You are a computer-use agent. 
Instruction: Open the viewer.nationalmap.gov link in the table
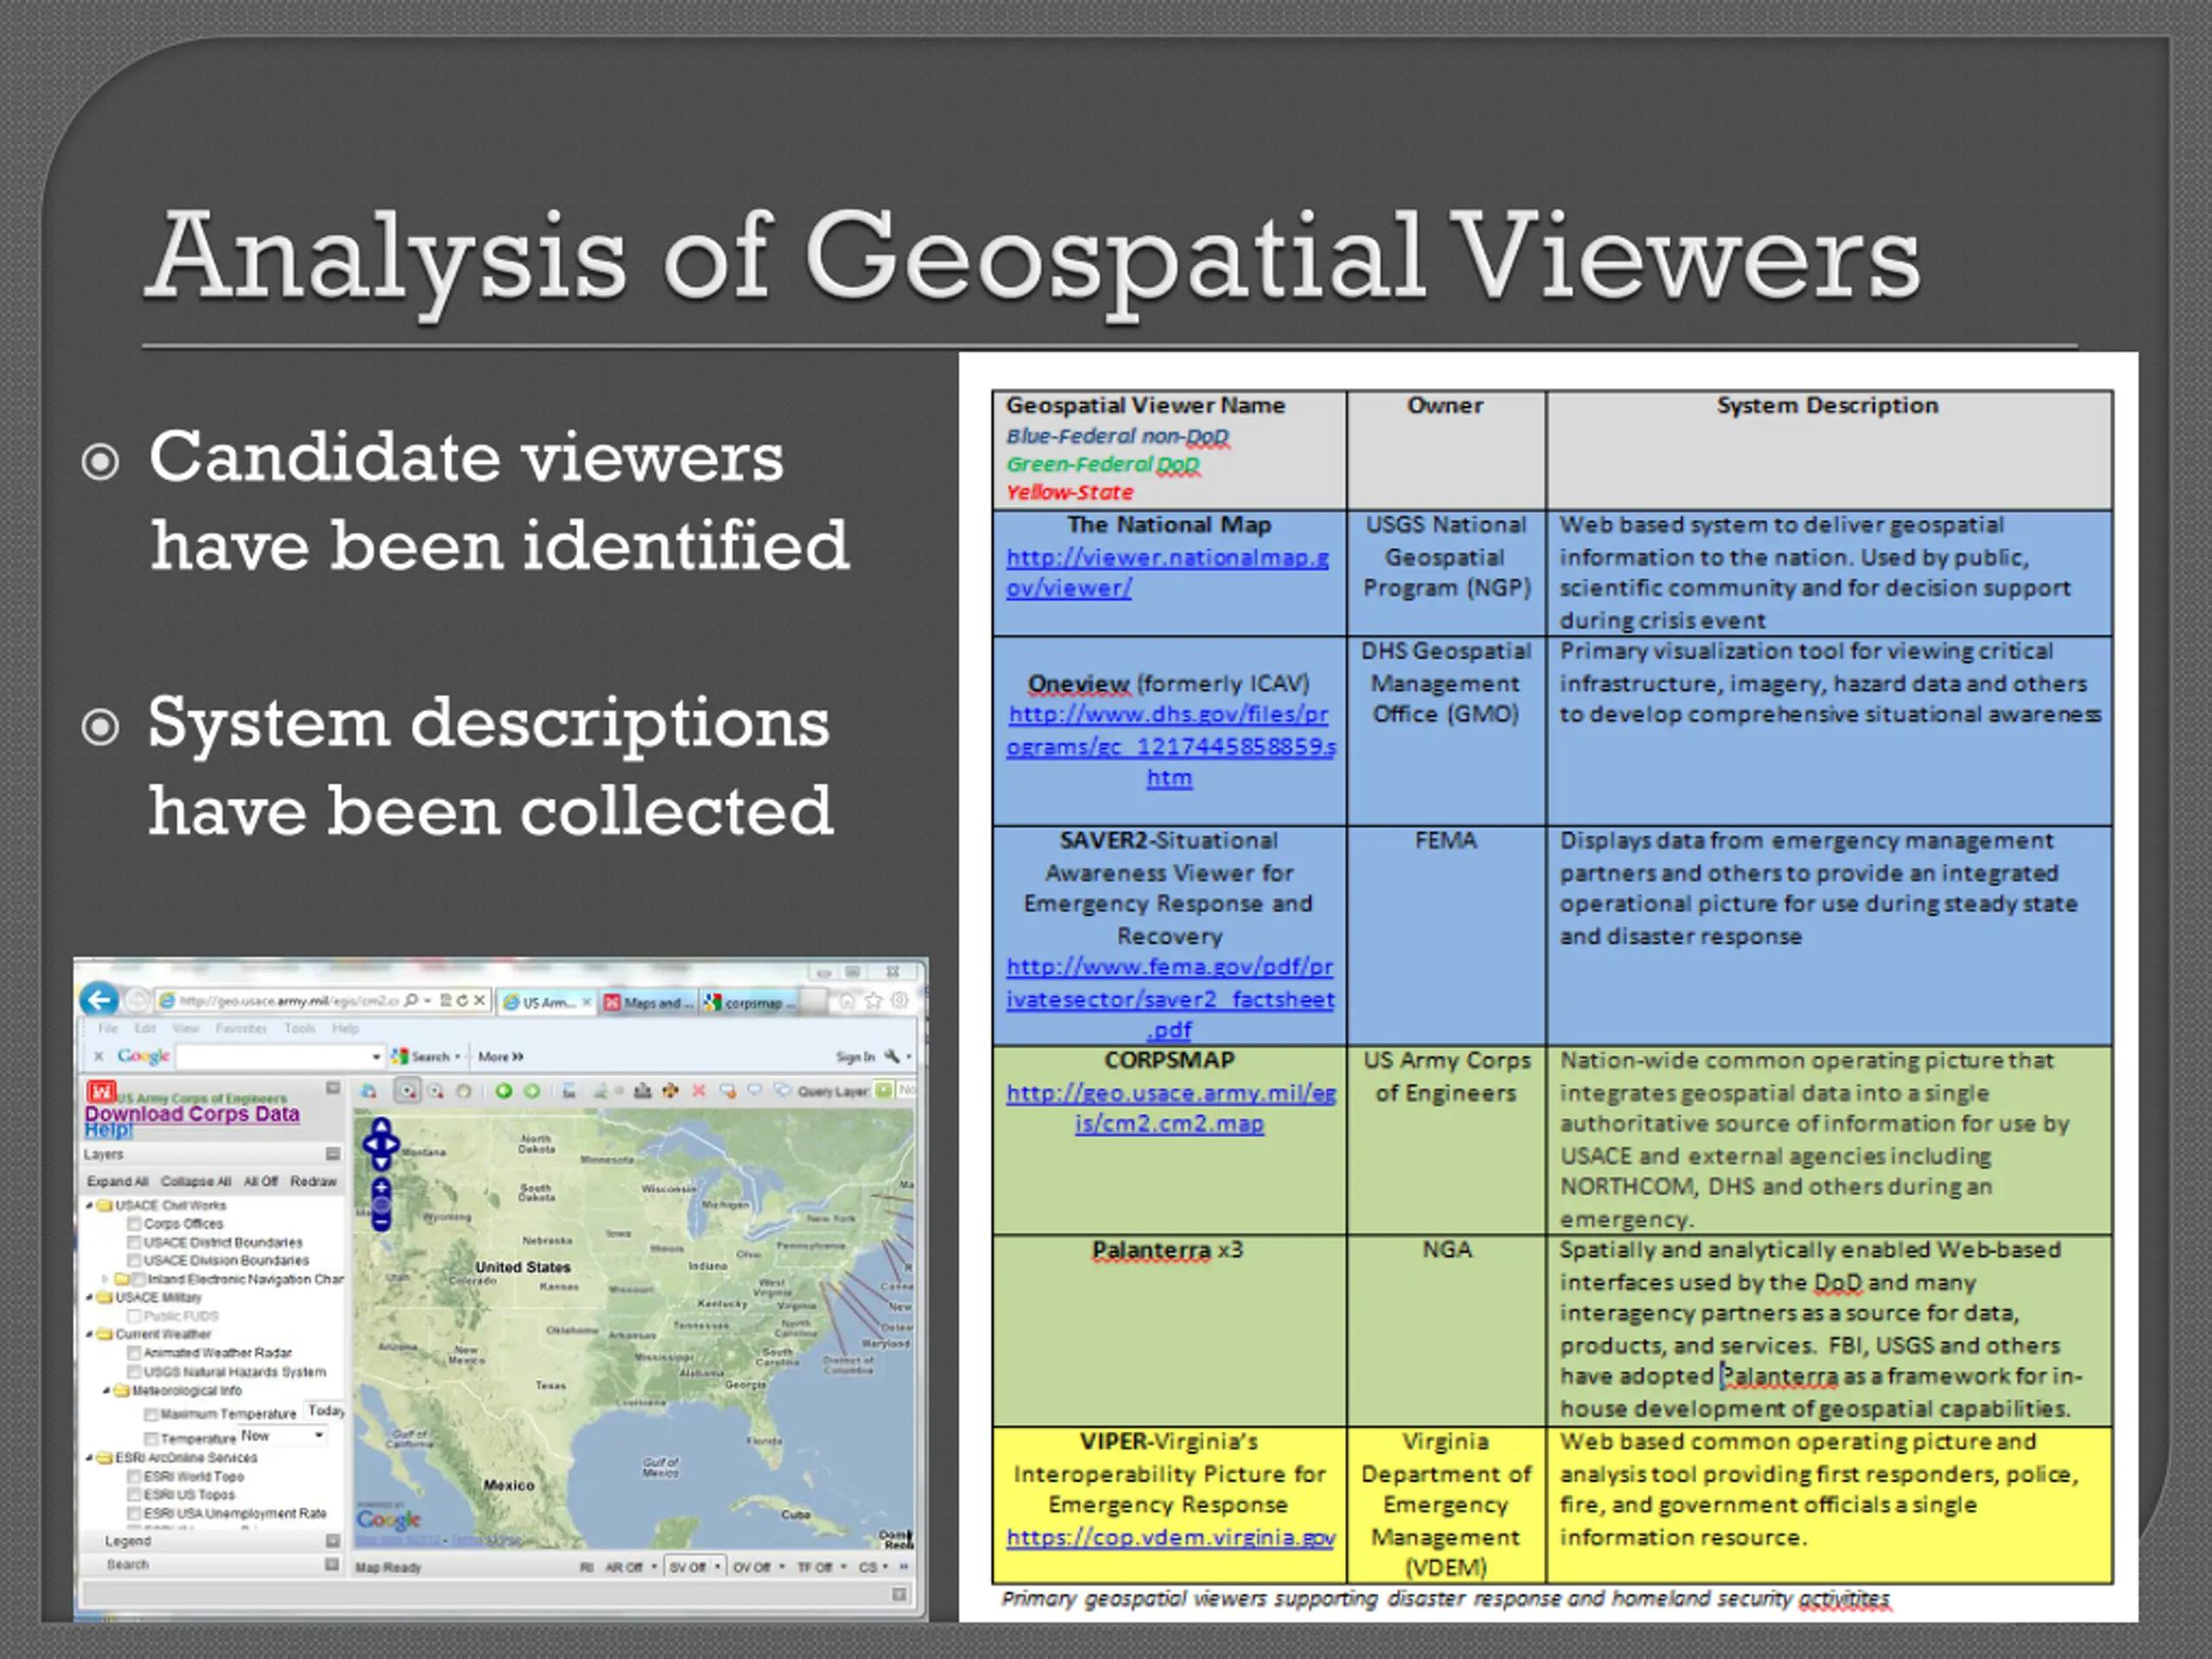click(1167, 572)
